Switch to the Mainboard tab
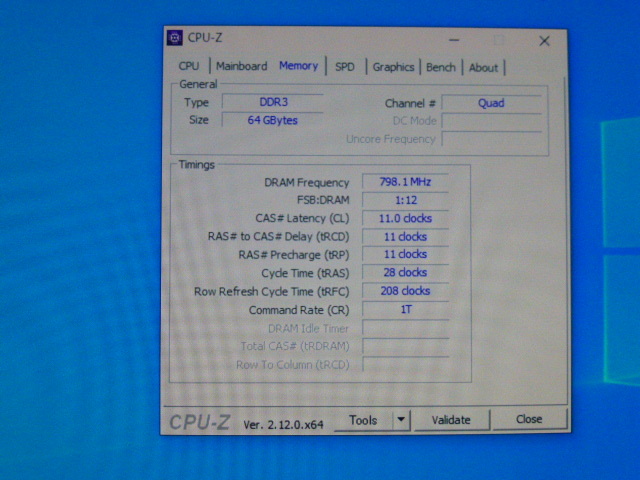This screenshot has height=480, width=640. point(242,66)
